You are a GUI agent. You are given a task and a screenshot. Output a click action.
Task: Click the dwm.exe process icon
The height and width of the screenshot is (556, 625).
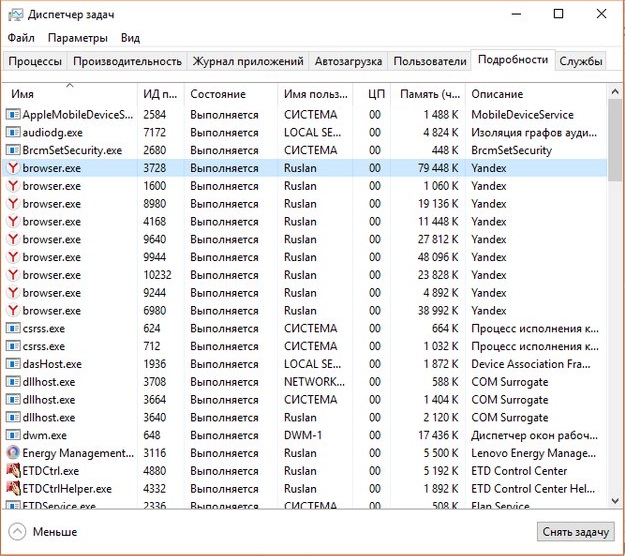pos(13,435)
